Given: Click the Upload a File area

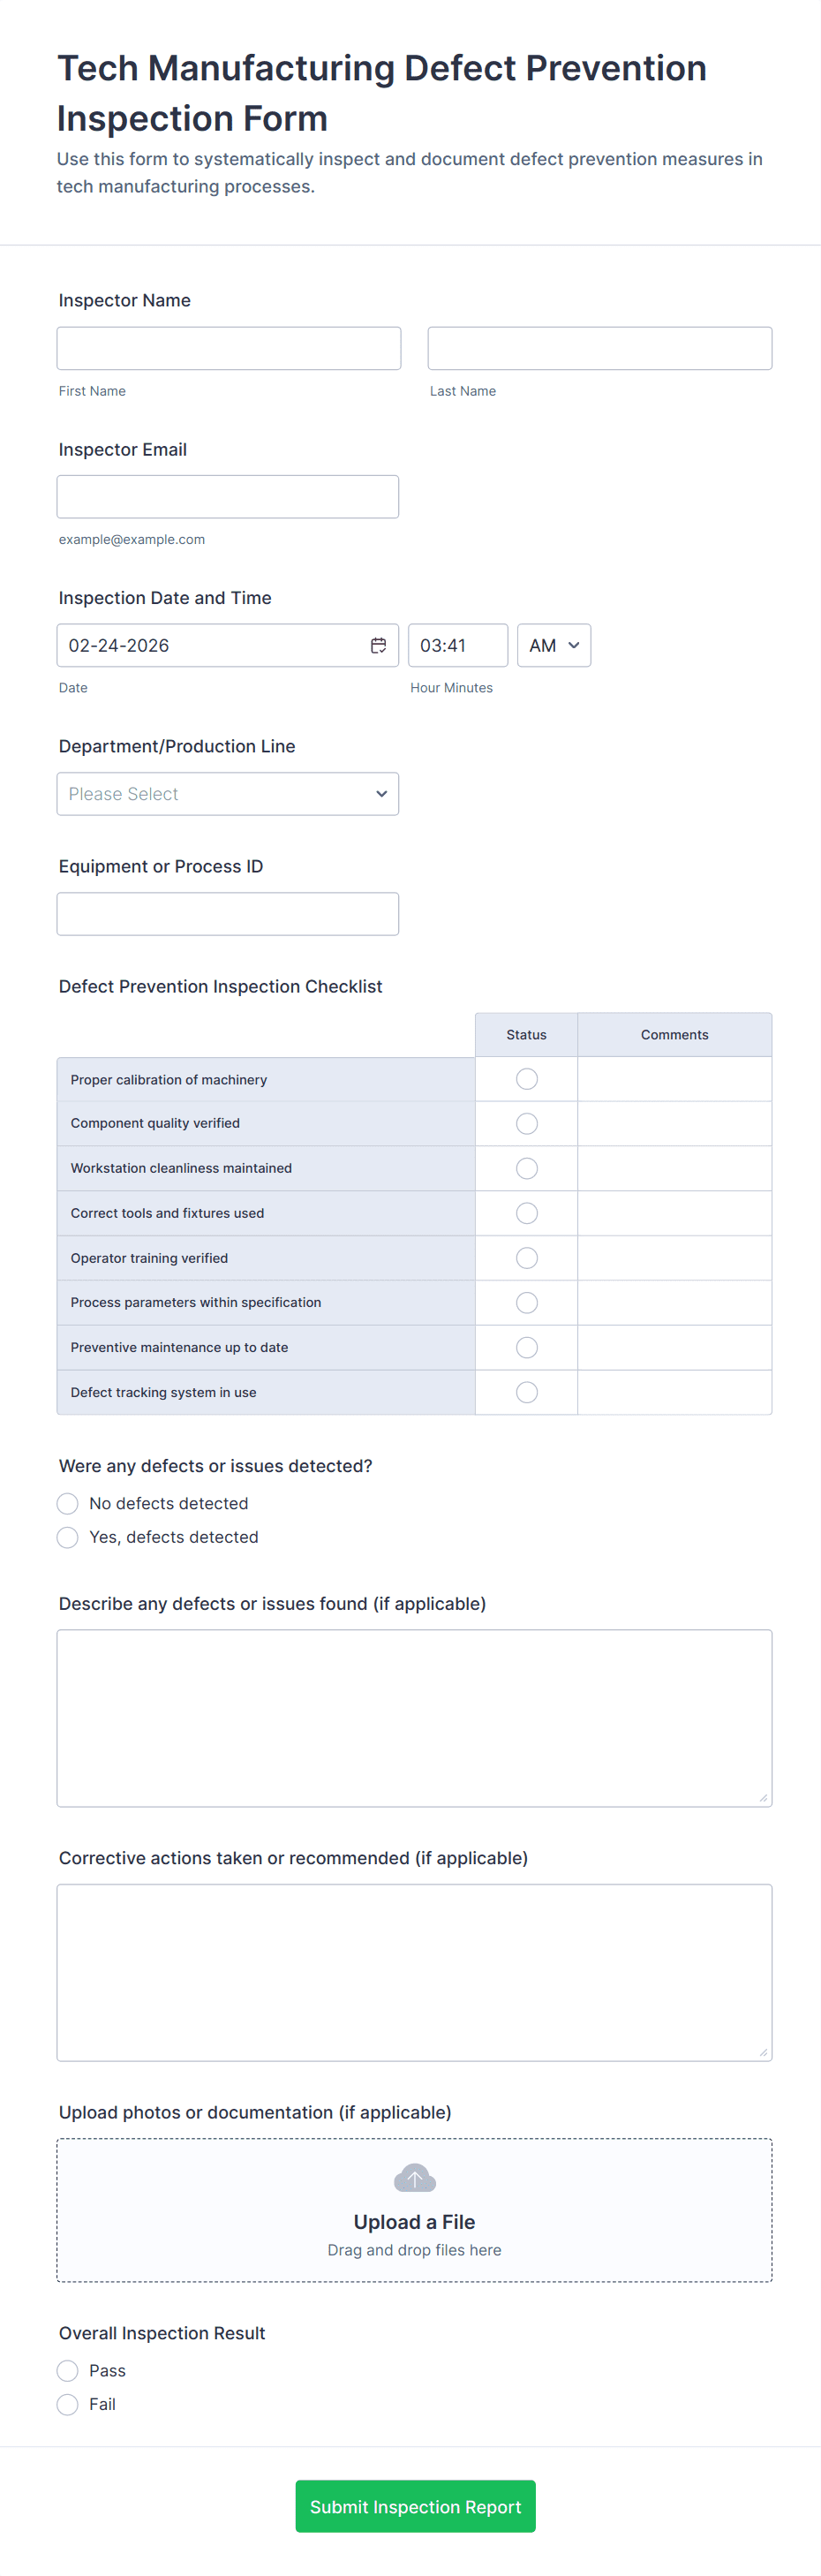Looking at the screenshot, I should [414, 2222].
